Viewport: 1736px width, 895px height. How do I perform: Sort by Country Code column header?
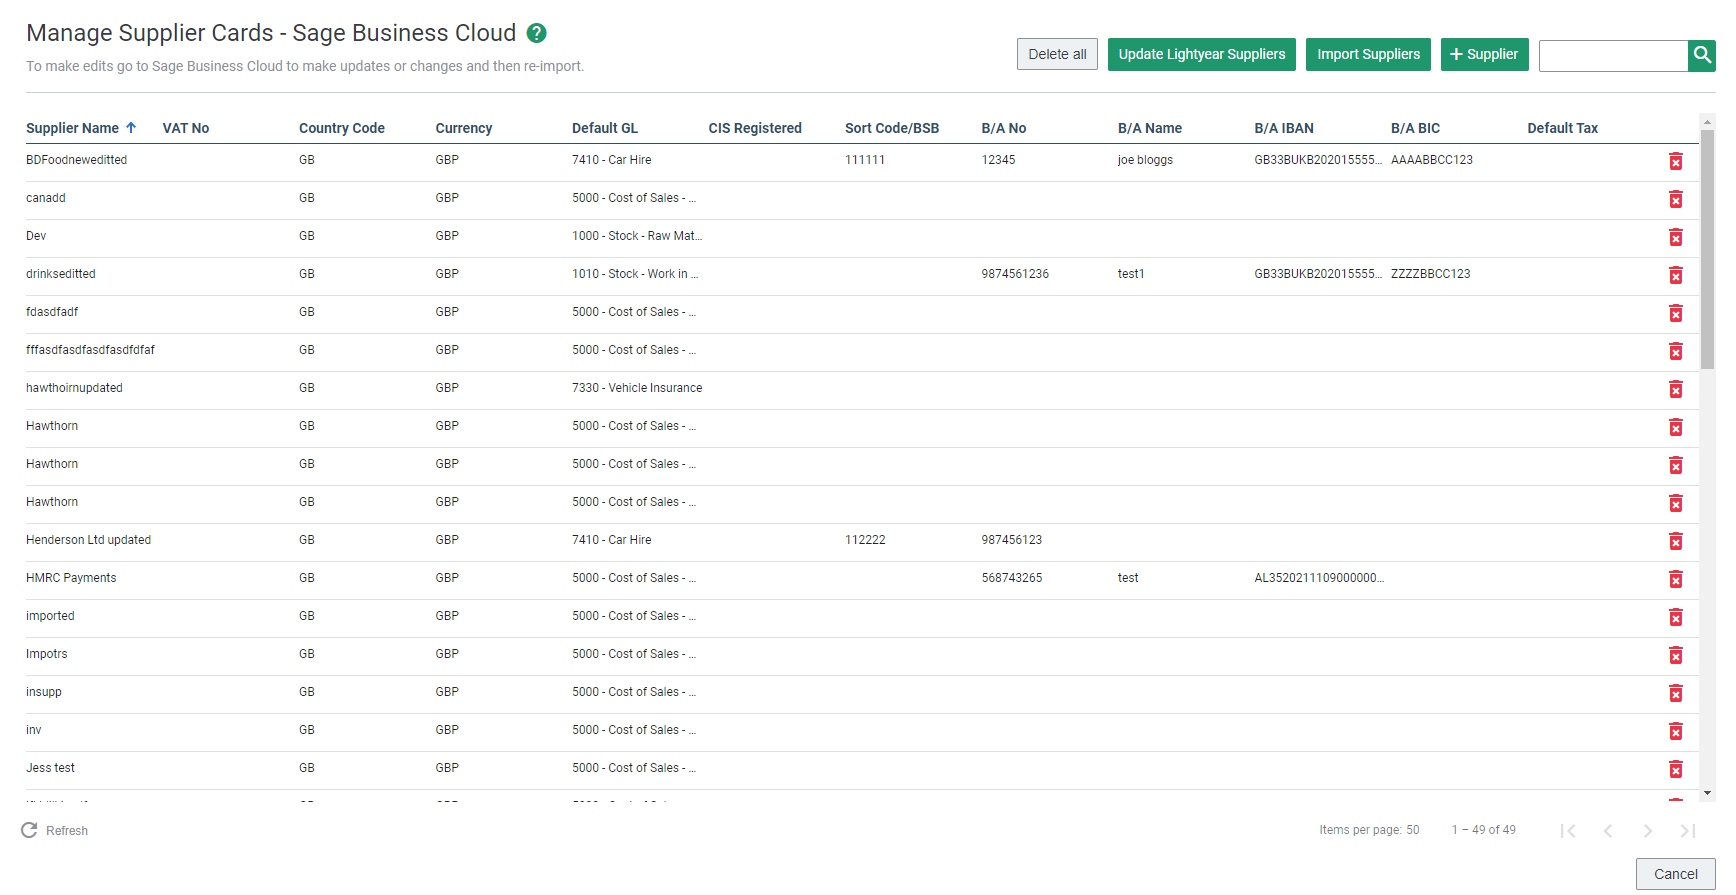pos(342,128)
